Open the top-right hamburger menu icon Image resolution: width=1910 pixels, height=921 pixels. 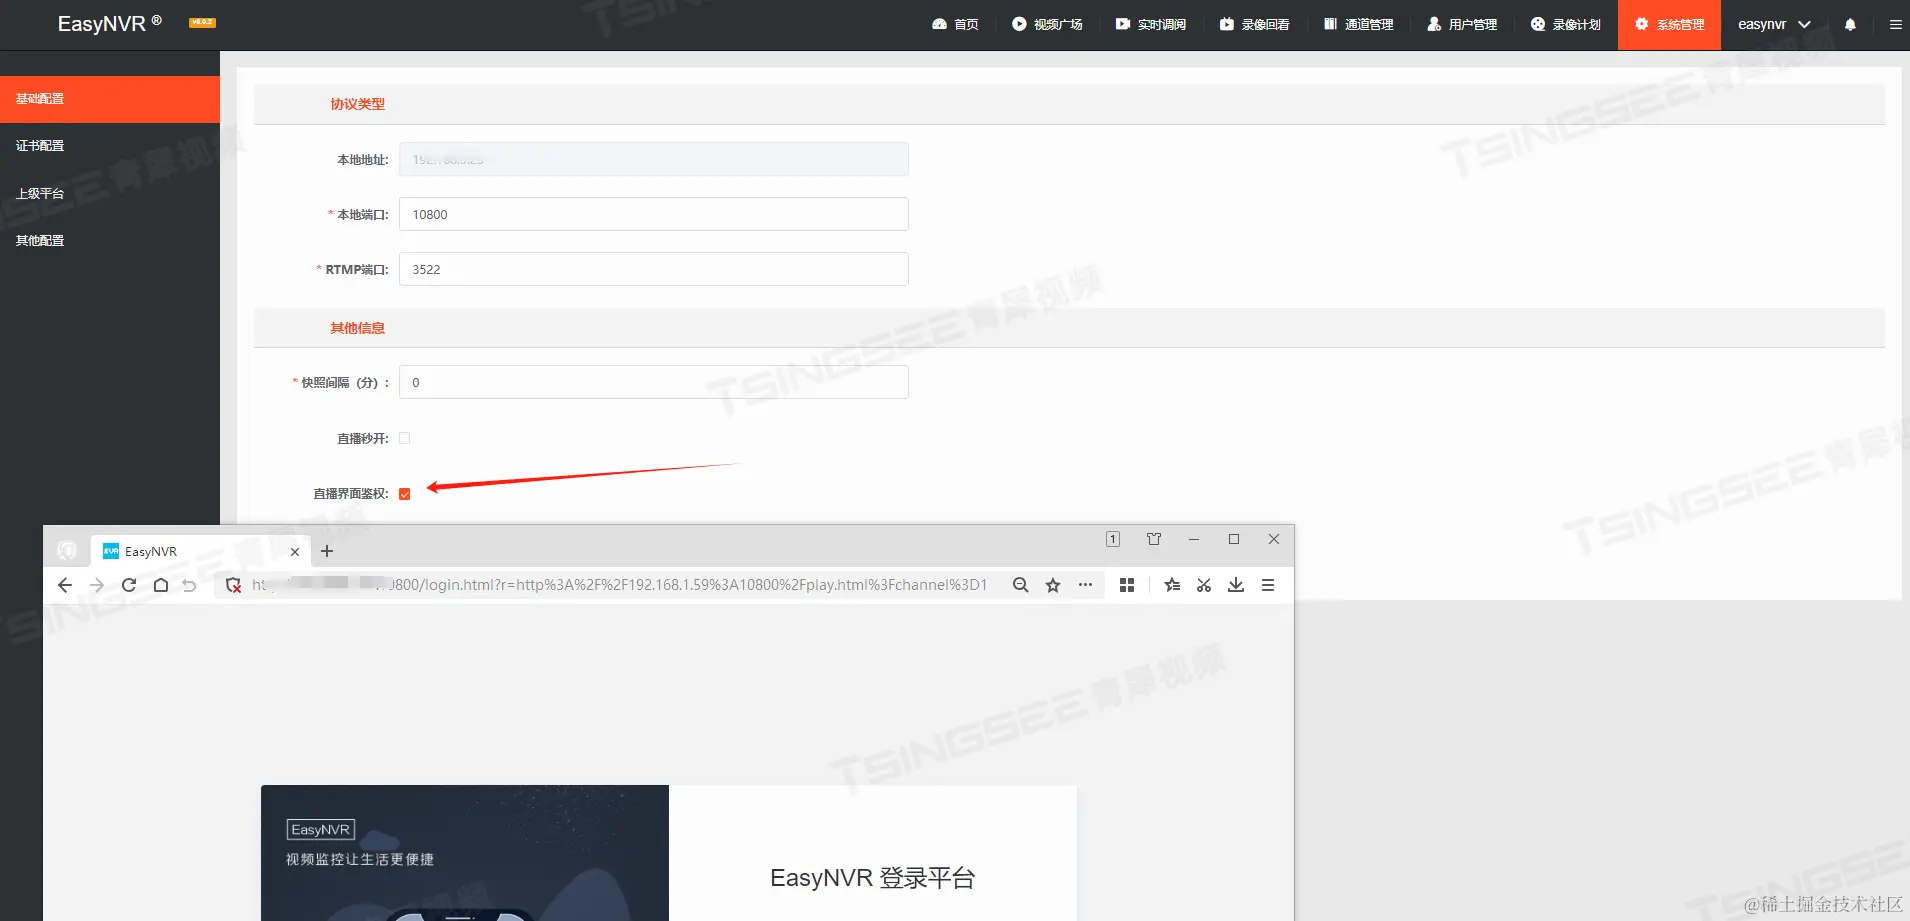[1895, 24]
